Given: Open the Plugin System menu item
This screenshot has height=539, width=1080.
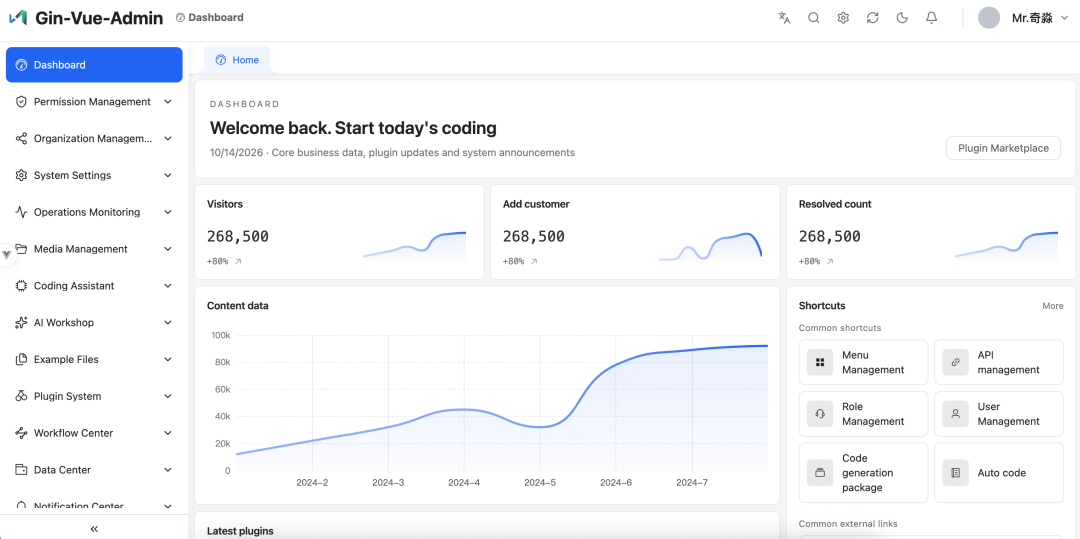Looking at the screenshot, I should click(x=94, y=397).
